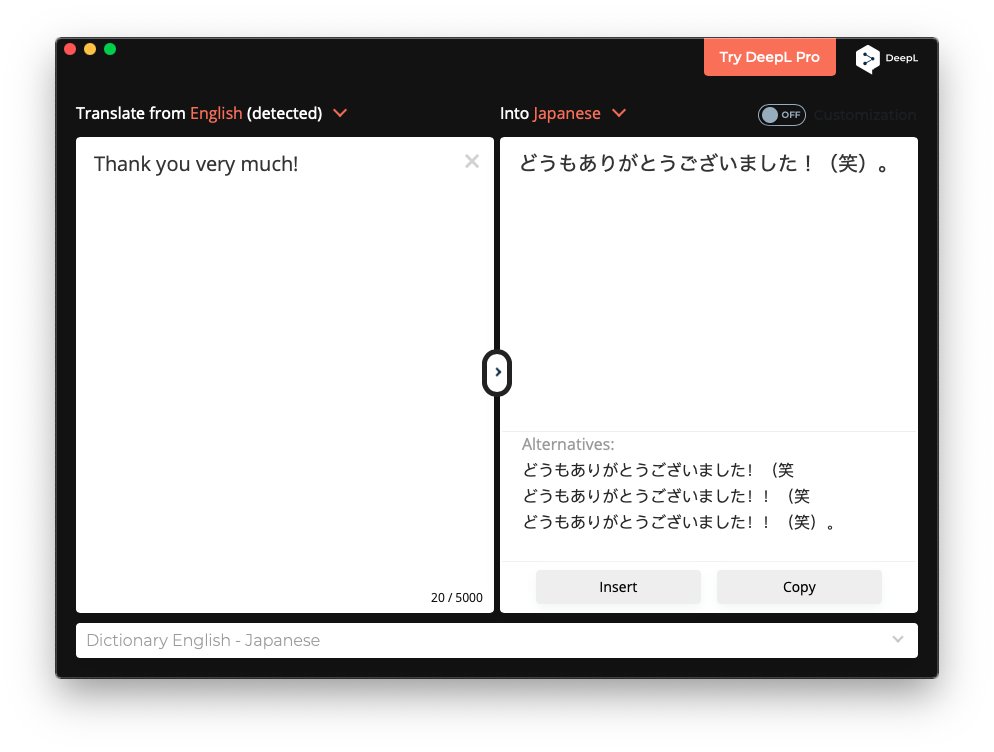Expand the source language dropdown chevron

point(340,113)
